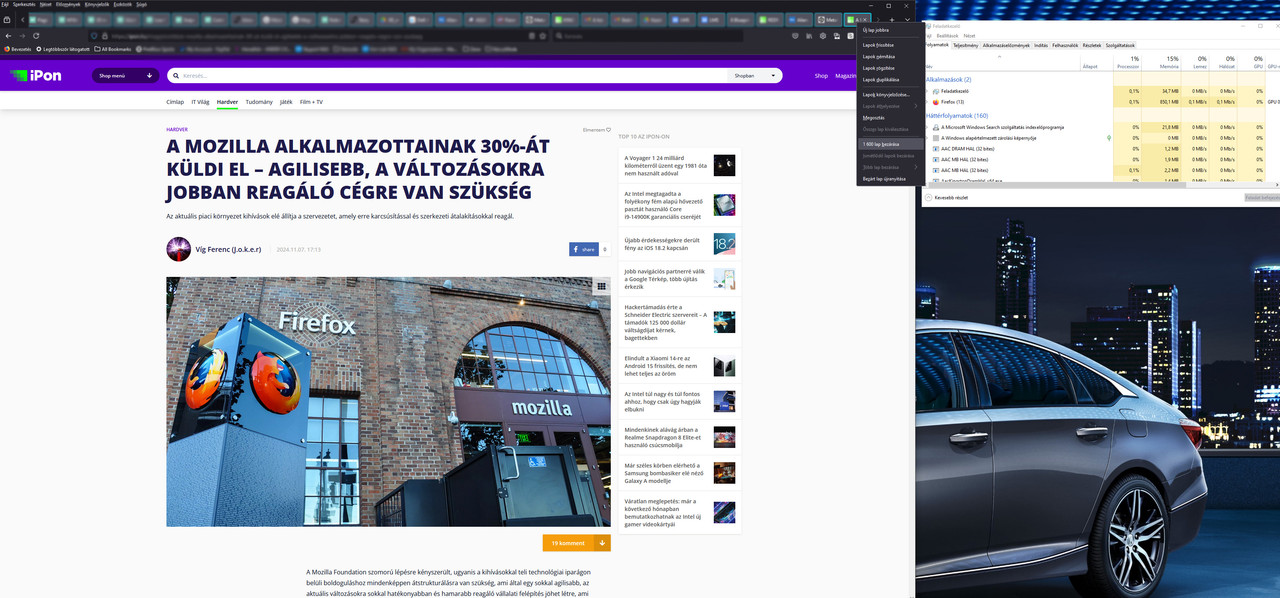Viewport: 1280px width, 598px height.
Task: Click the Firefox icon in Task Manager list
Action: tap(936, 102)
